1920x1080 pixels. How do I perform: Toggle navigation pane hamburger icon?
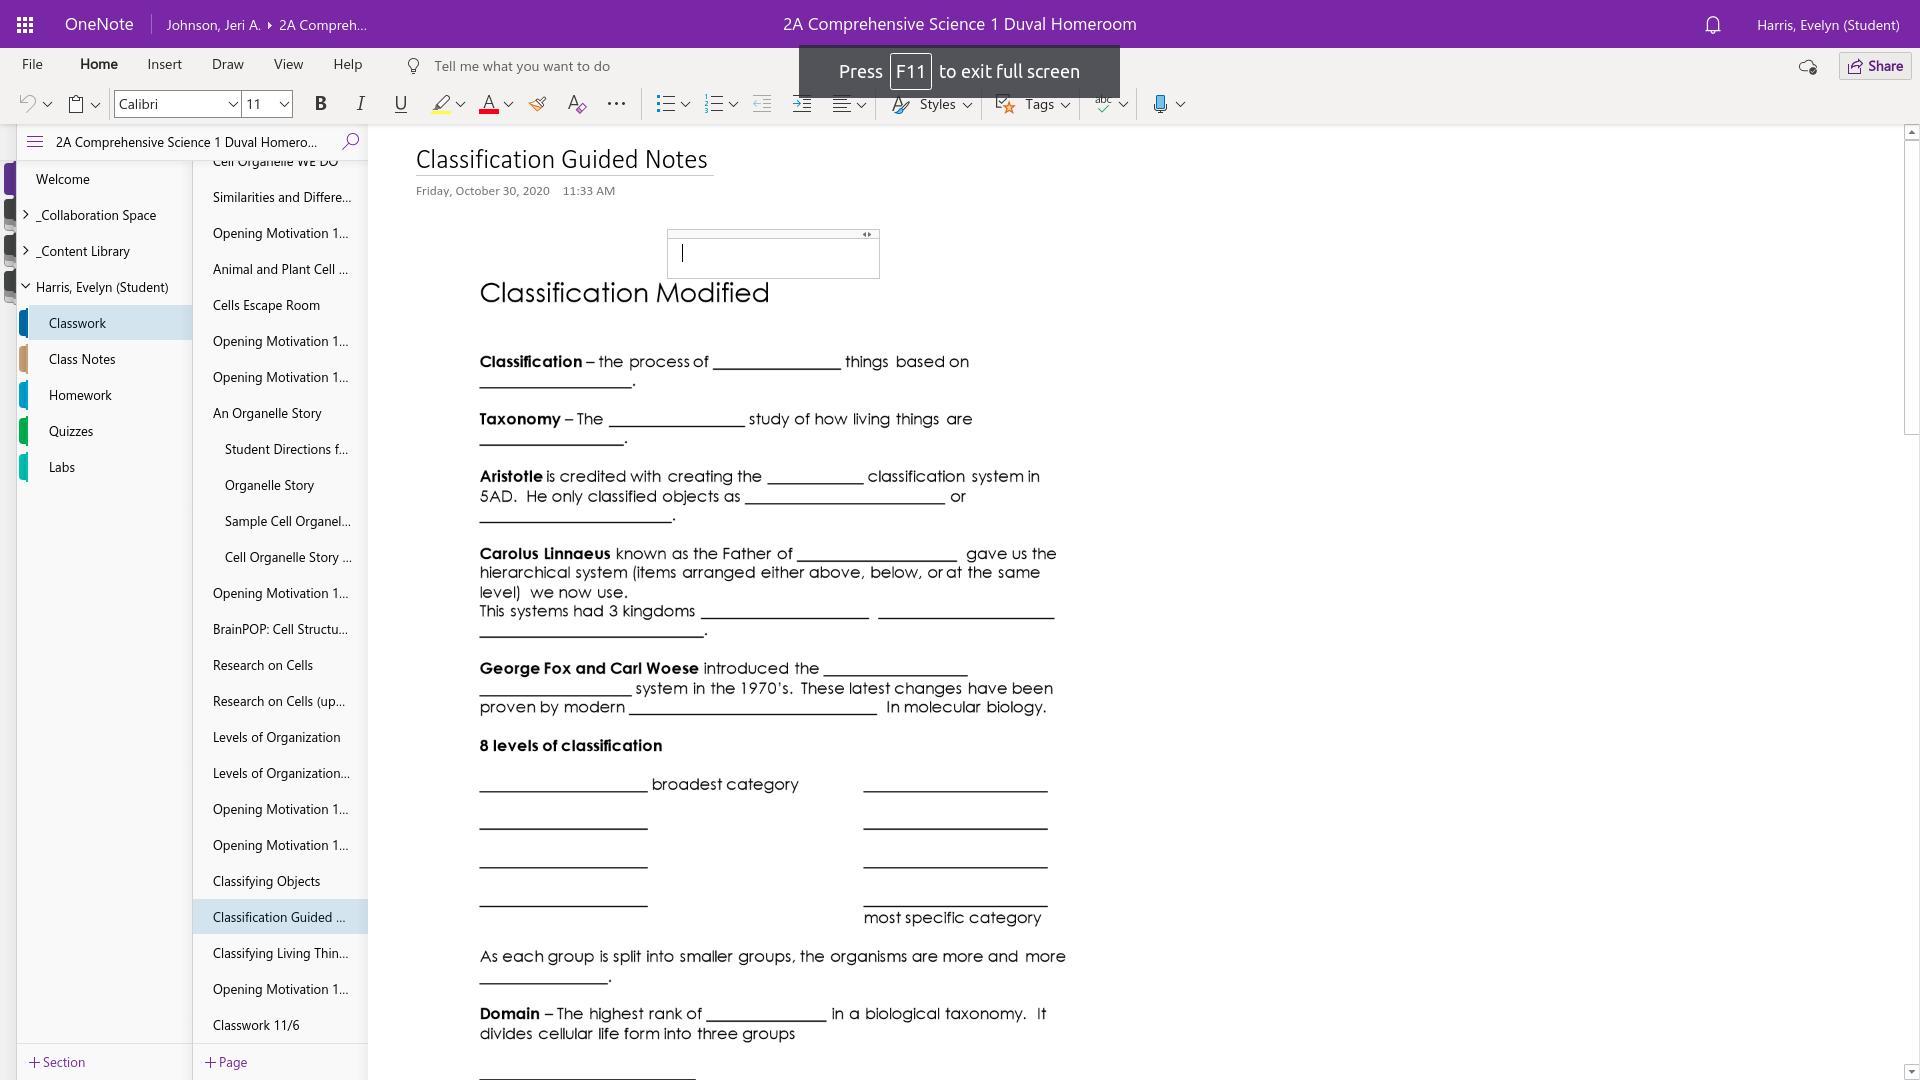[x=35, y=142]
